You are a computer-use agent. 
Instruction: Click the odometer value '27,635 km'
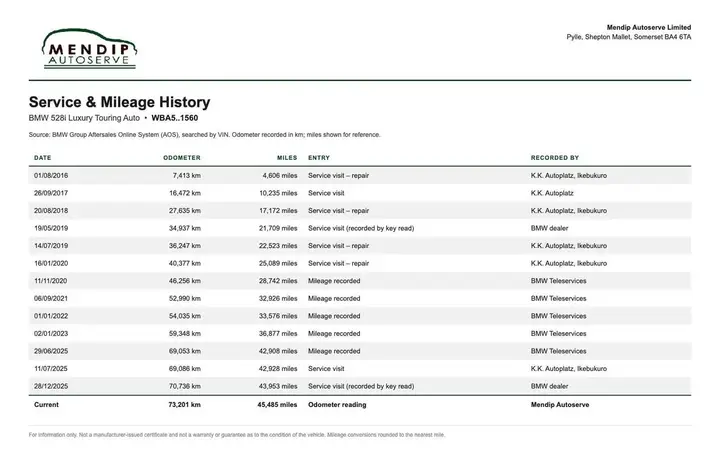click(x=185, y=210)
